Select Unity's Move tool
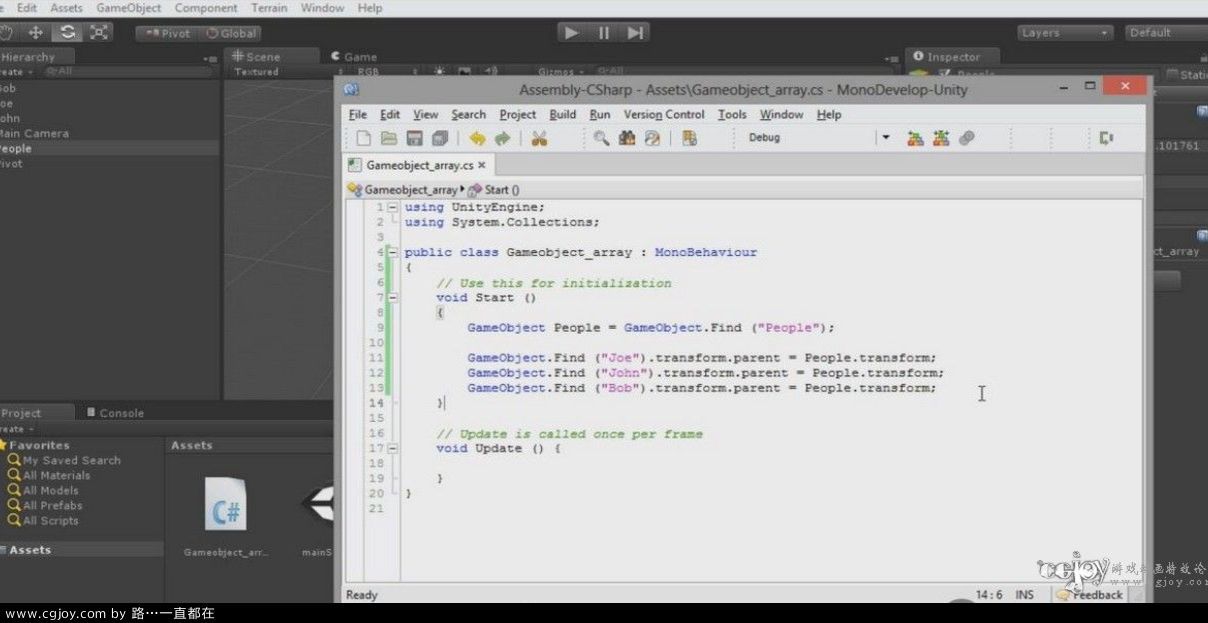 (35, 32)
